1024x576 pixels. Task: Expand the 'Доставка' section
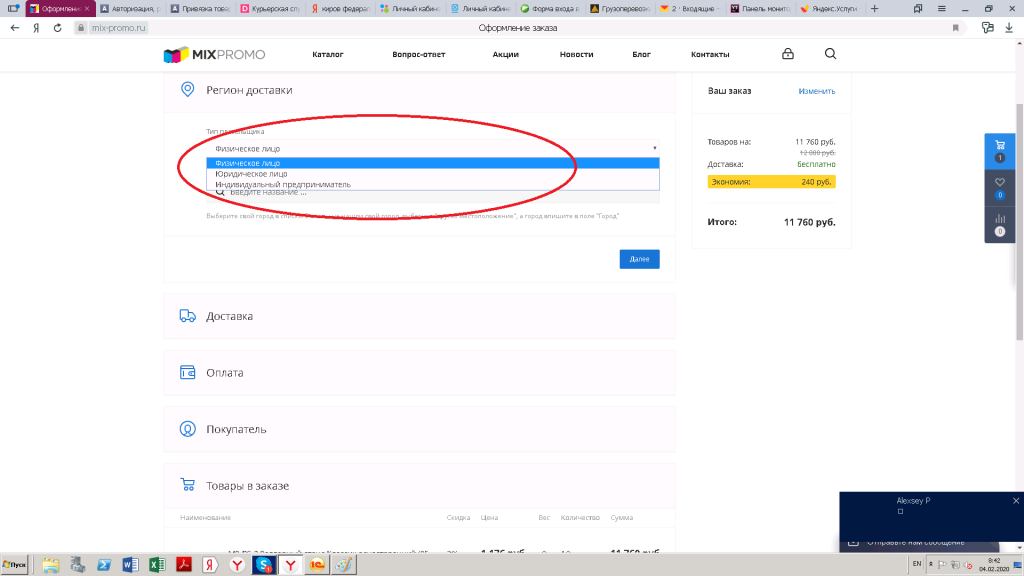coord(229,316)
